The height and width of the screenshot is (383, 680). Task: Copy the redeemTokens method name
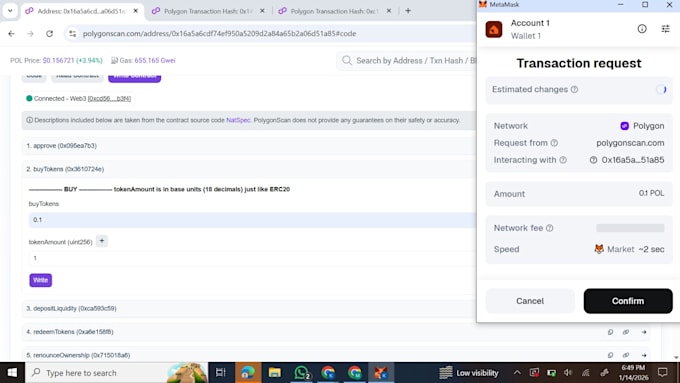coord(610,332)
